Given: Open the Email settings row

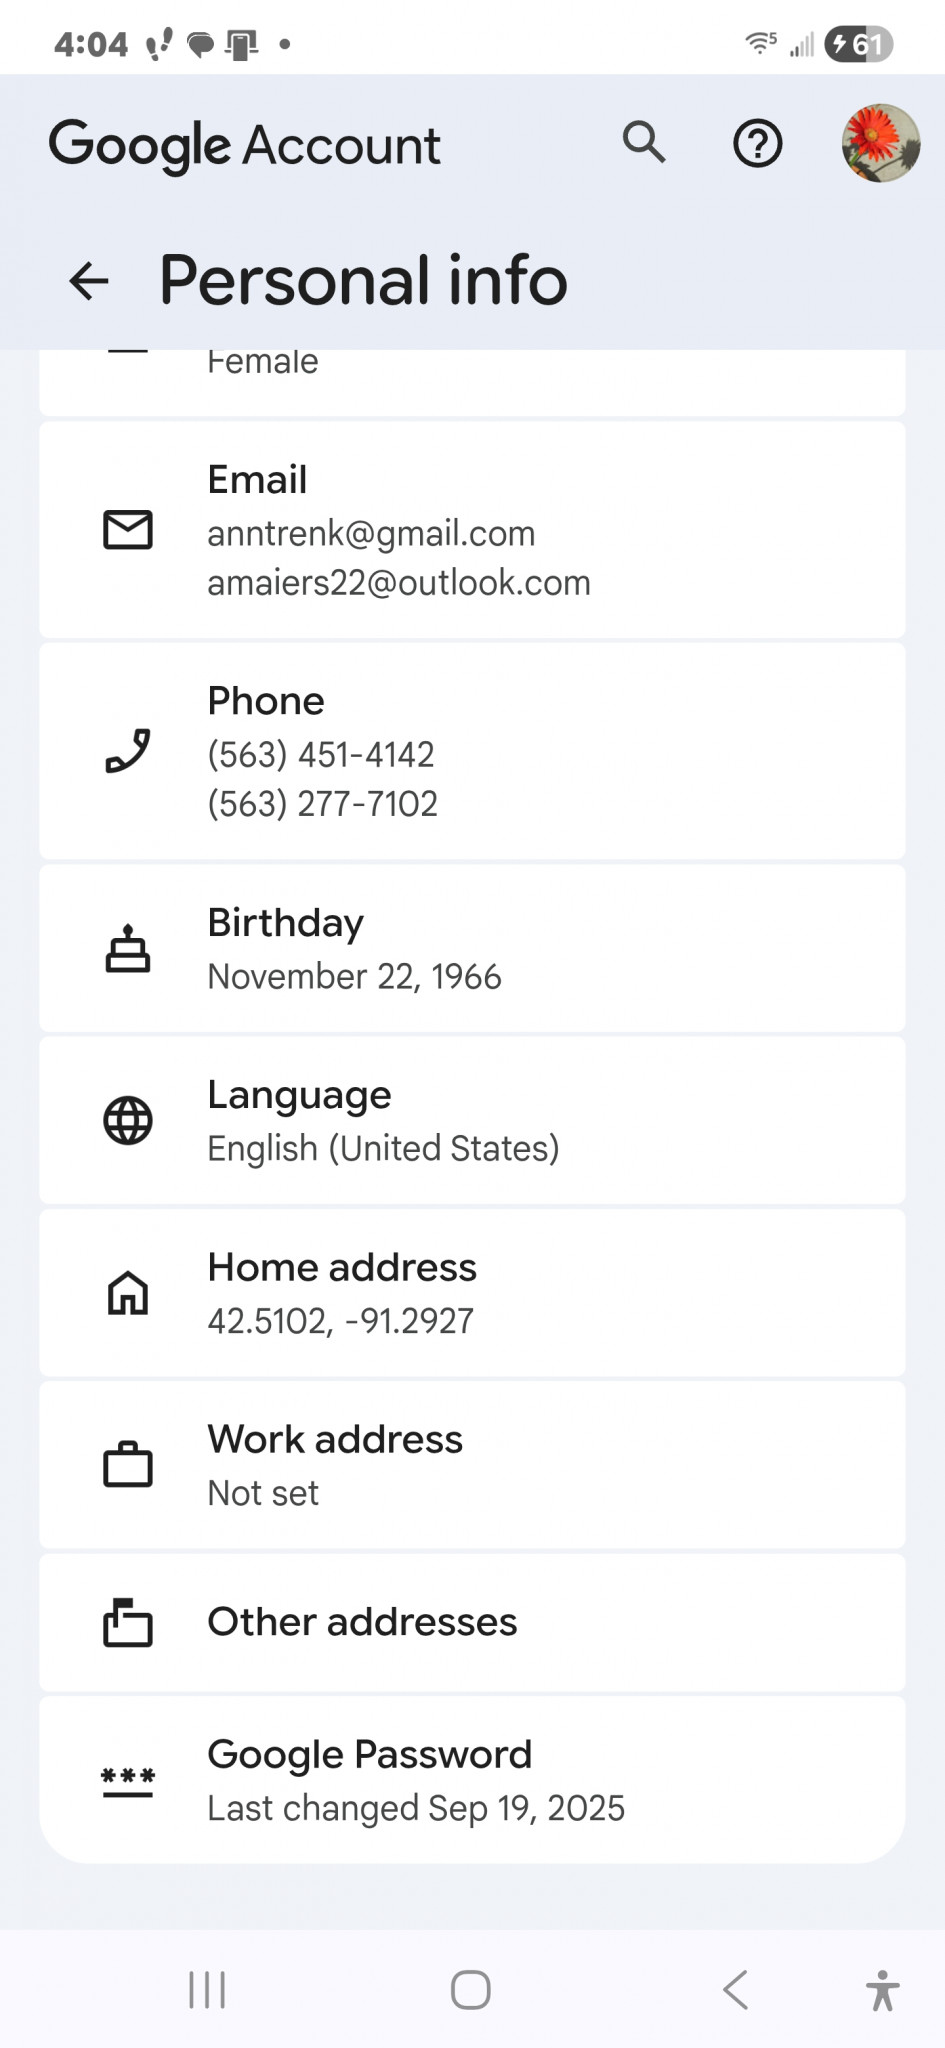Looking at the screenshot, I should 472,530.
